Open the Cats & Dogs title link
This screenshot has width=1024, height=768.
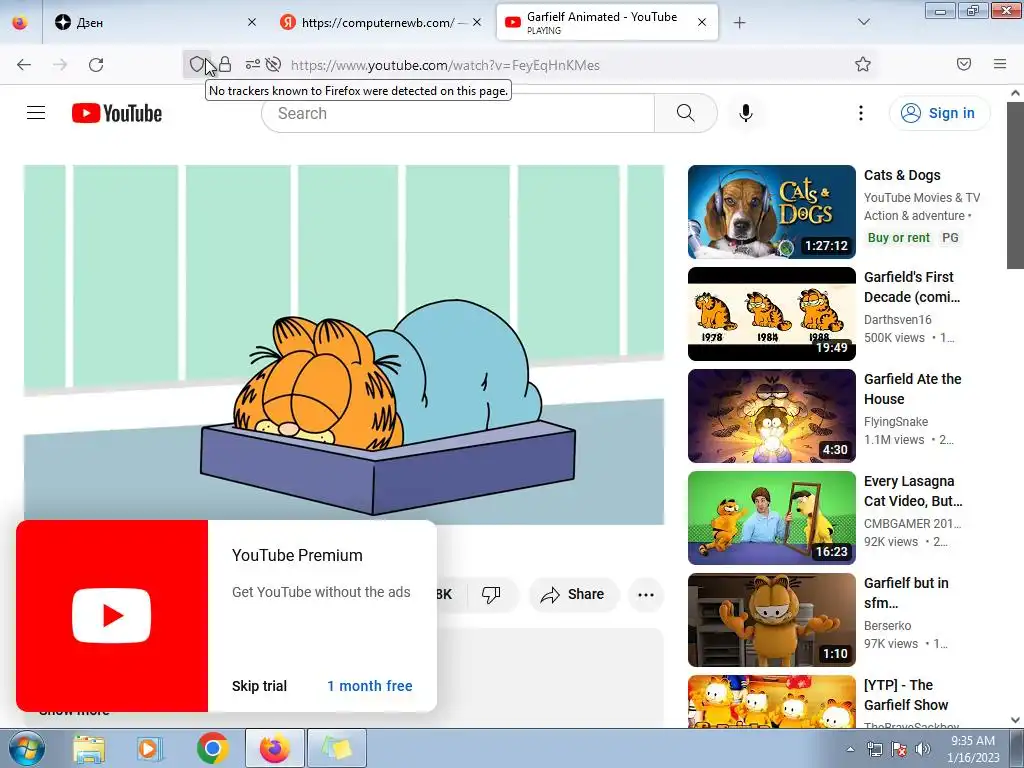click(902, 175)
